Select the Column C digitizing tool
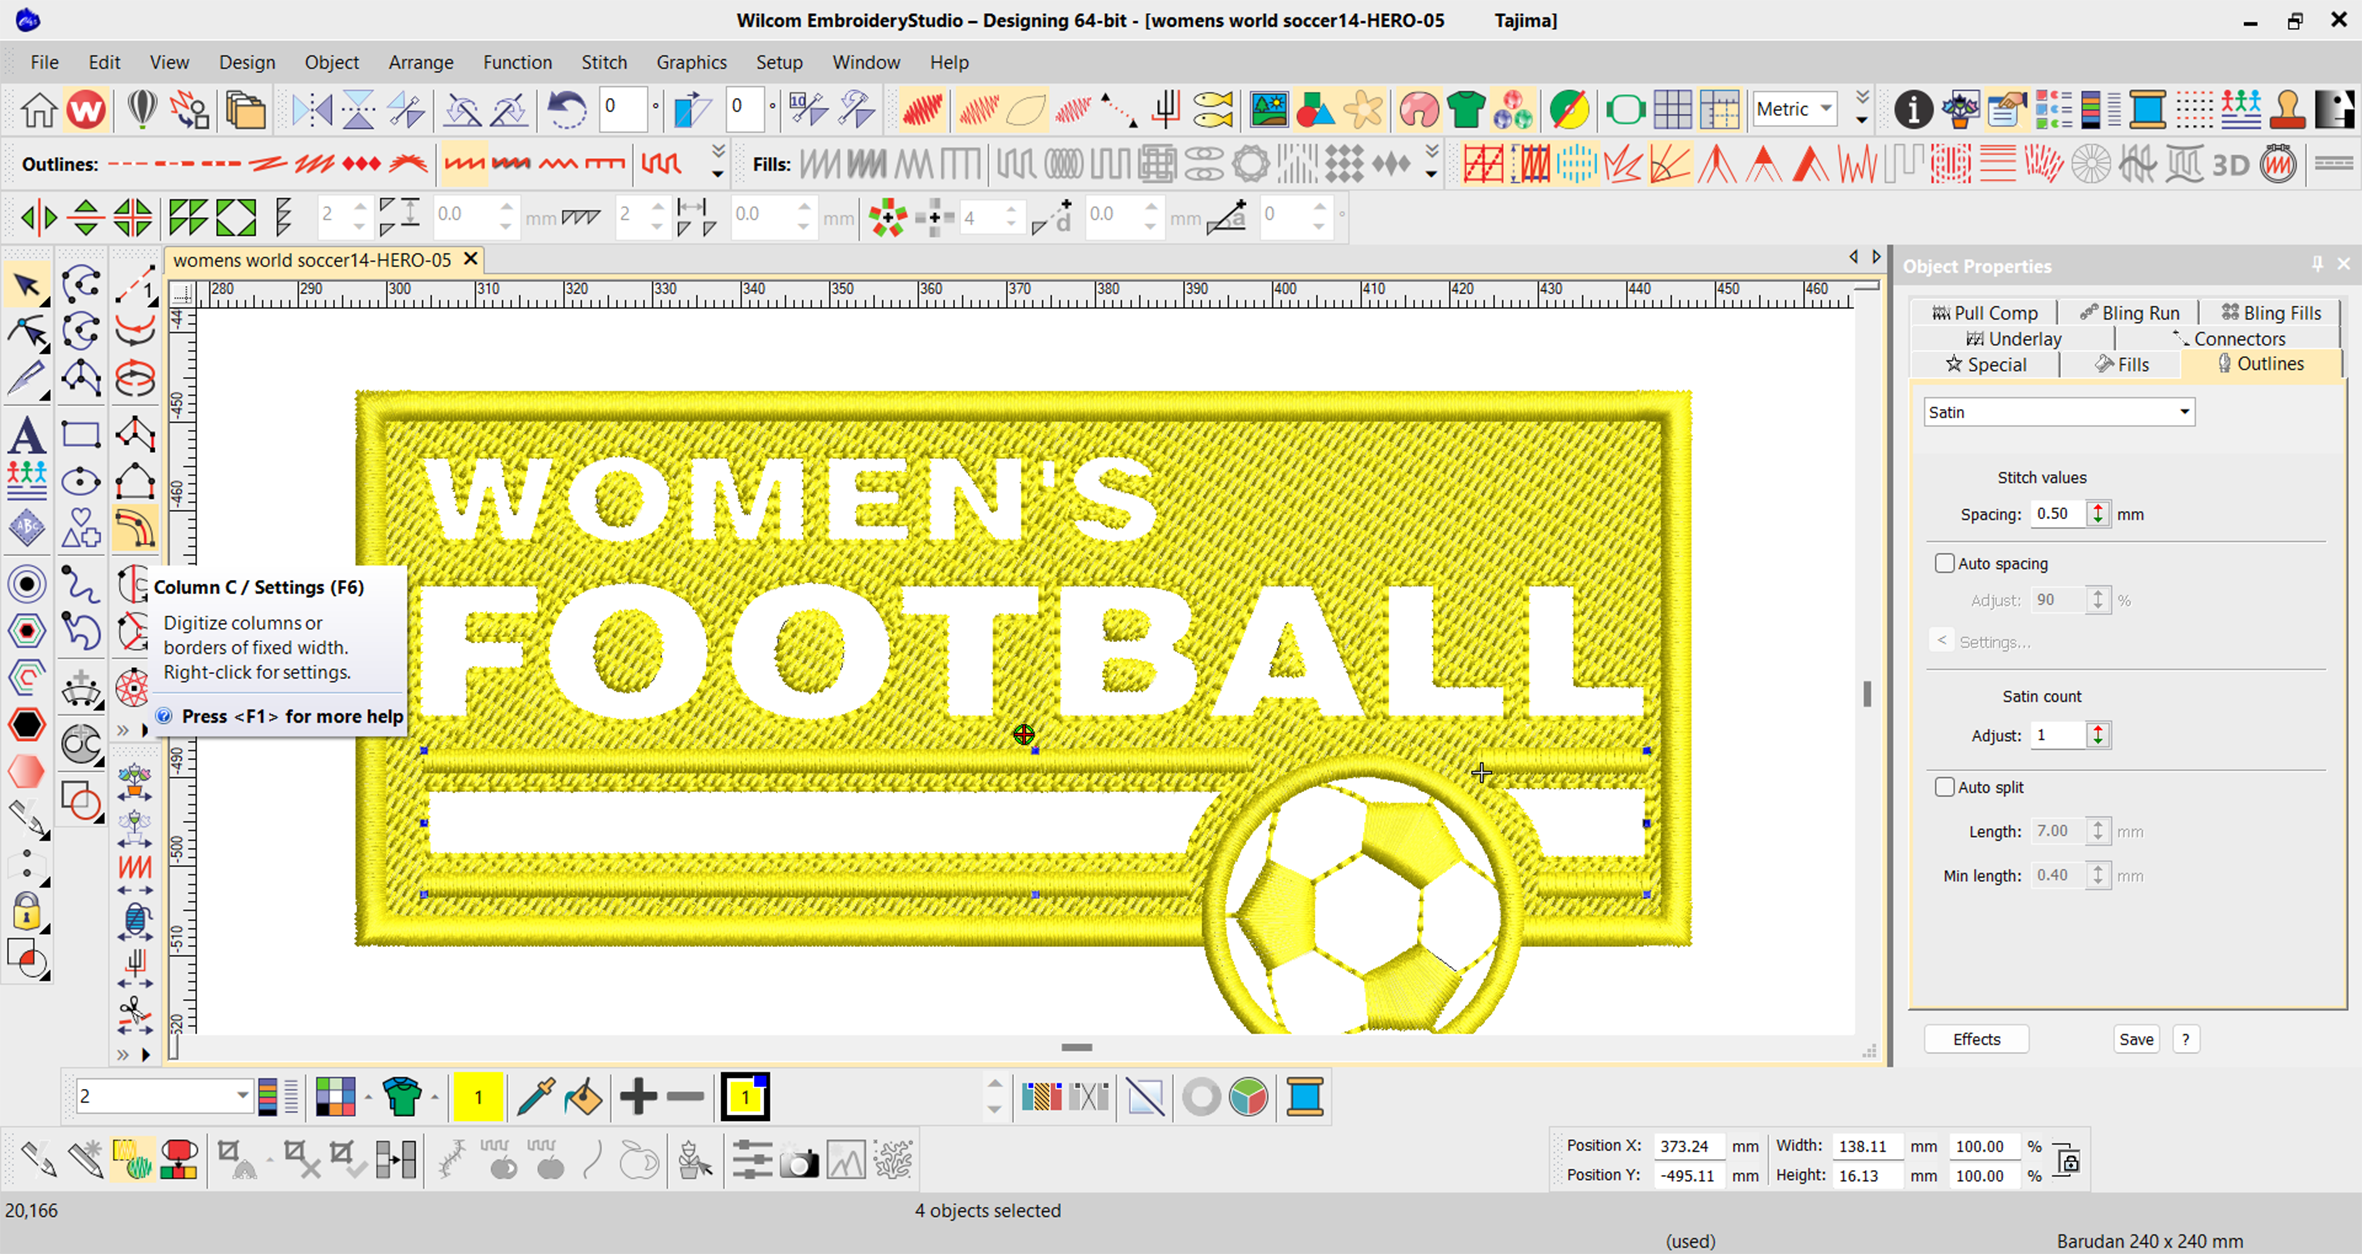Viewport: 2362px width, 1254px height. point(134,529)
